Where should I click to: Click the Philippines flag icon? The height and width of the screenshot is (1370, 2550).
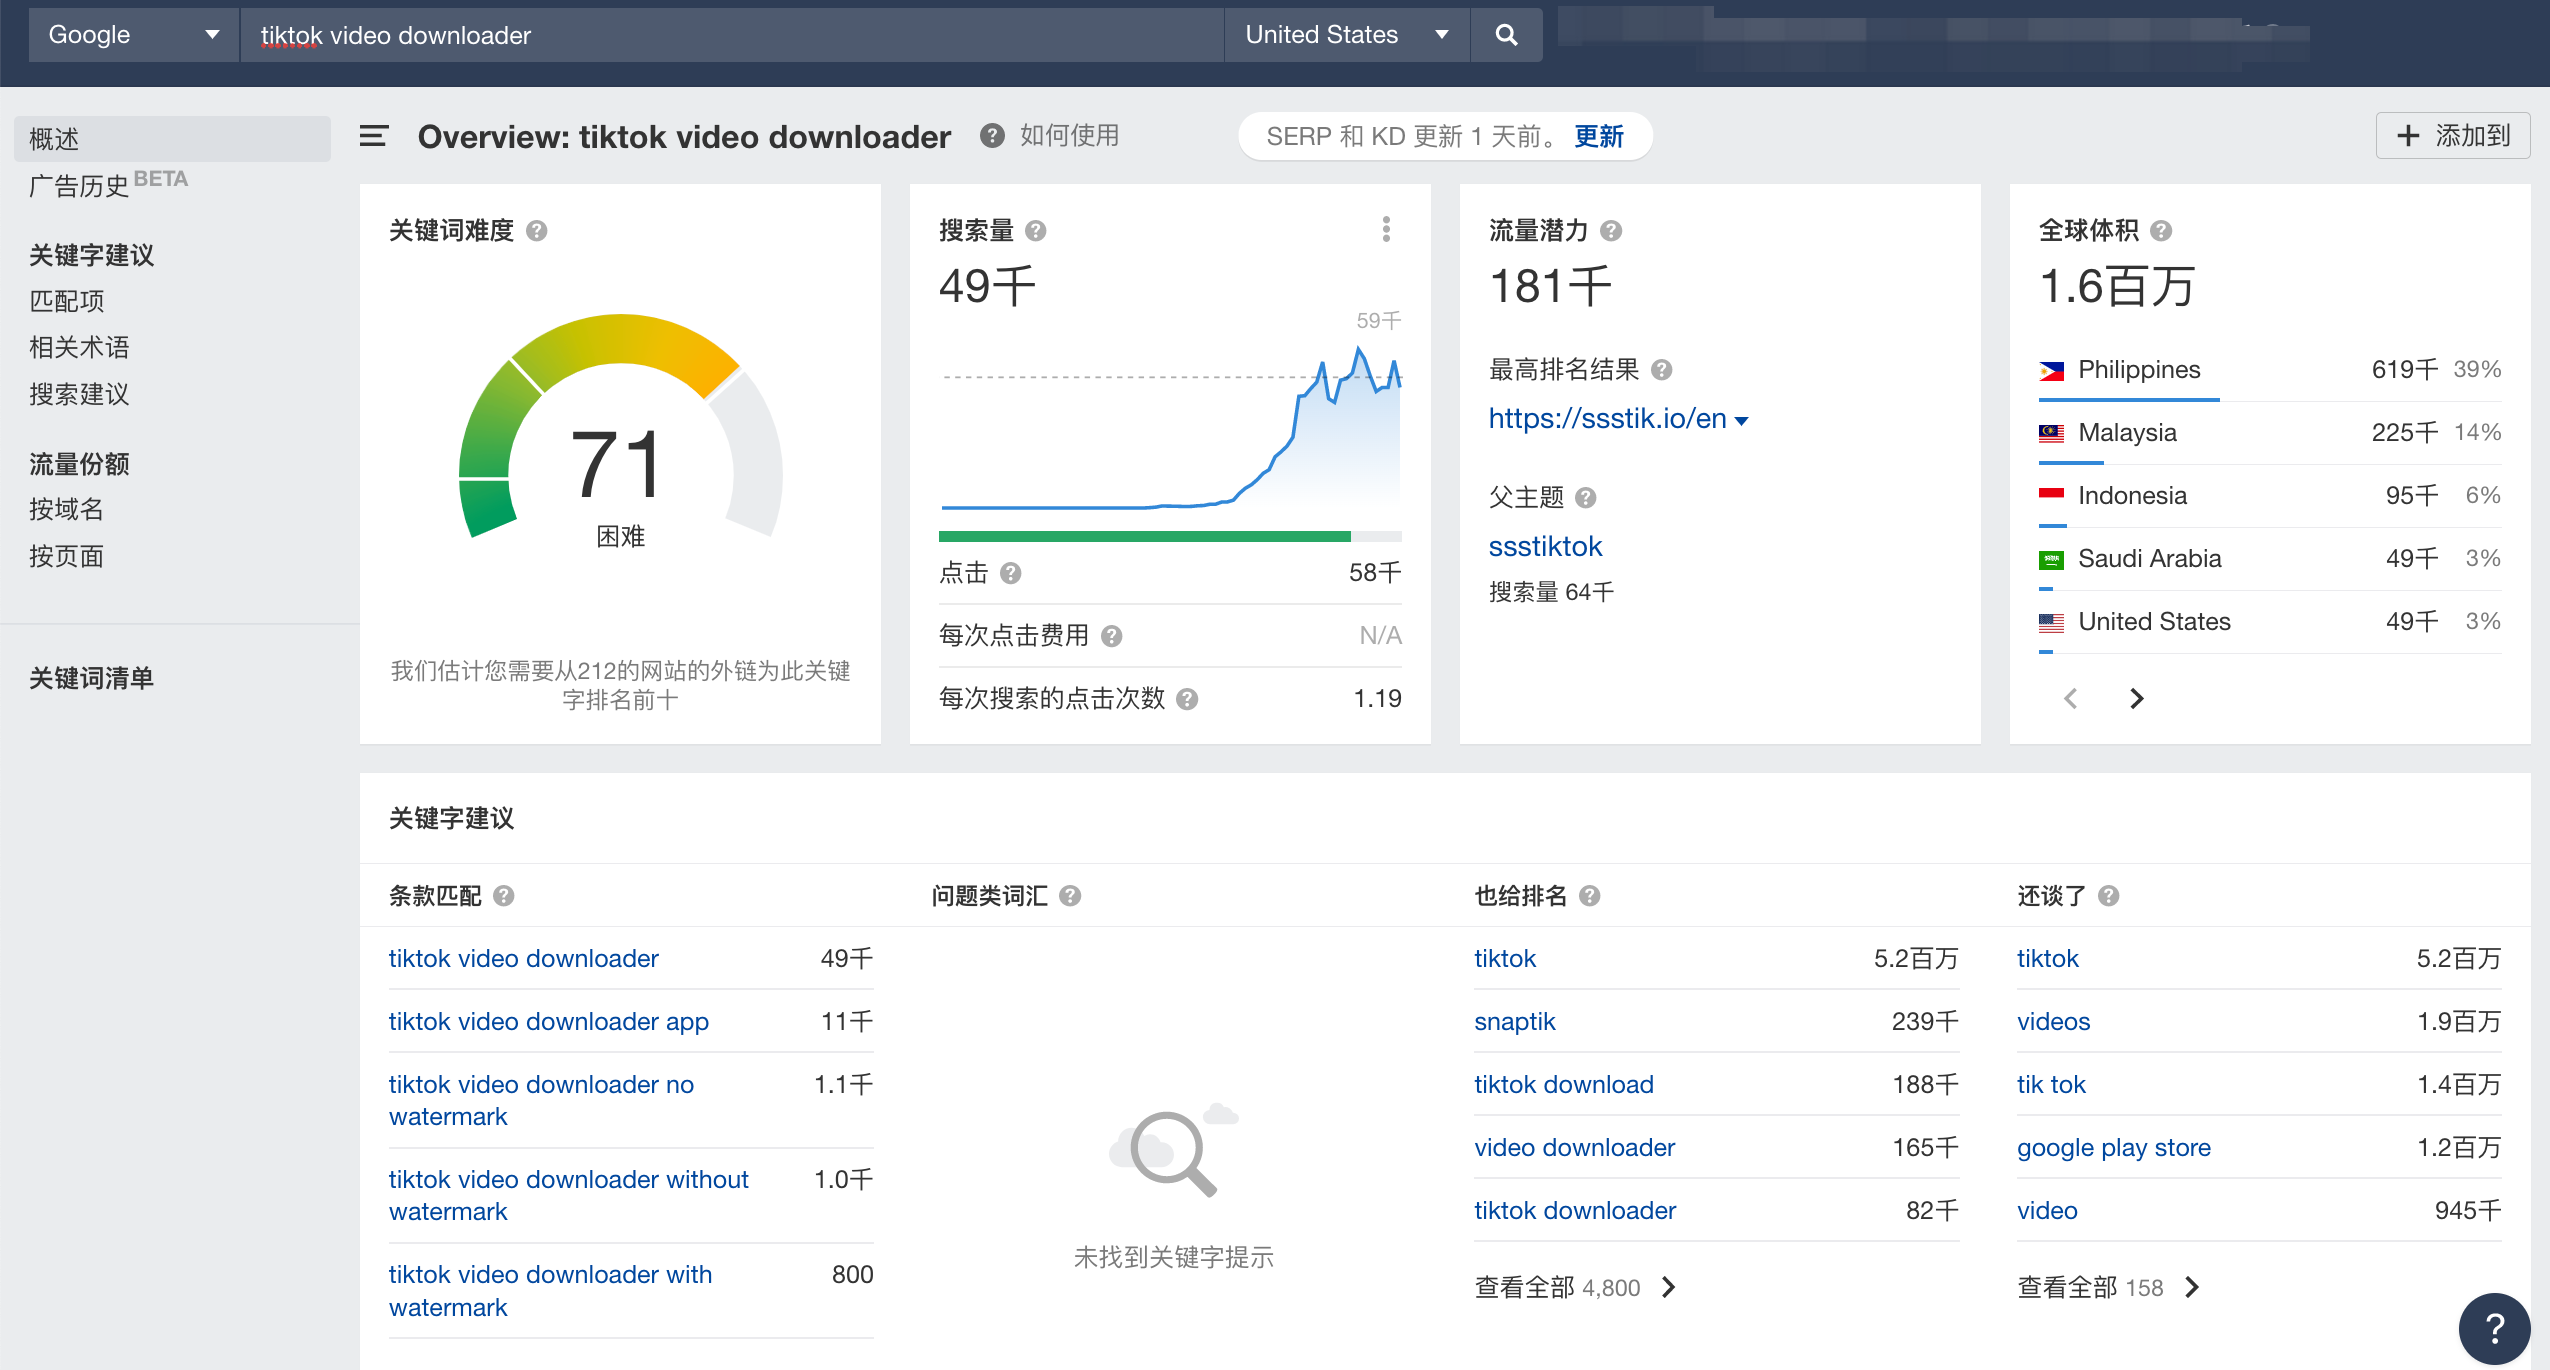point(2052,369)
